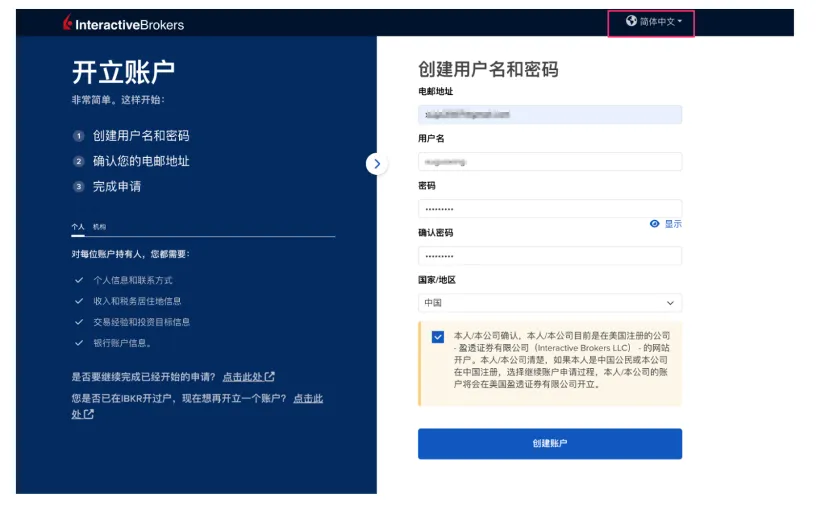Click the 对每位账户持有人，您都需要 text
The height and width of the screenshot is (526, 830).
131,254
